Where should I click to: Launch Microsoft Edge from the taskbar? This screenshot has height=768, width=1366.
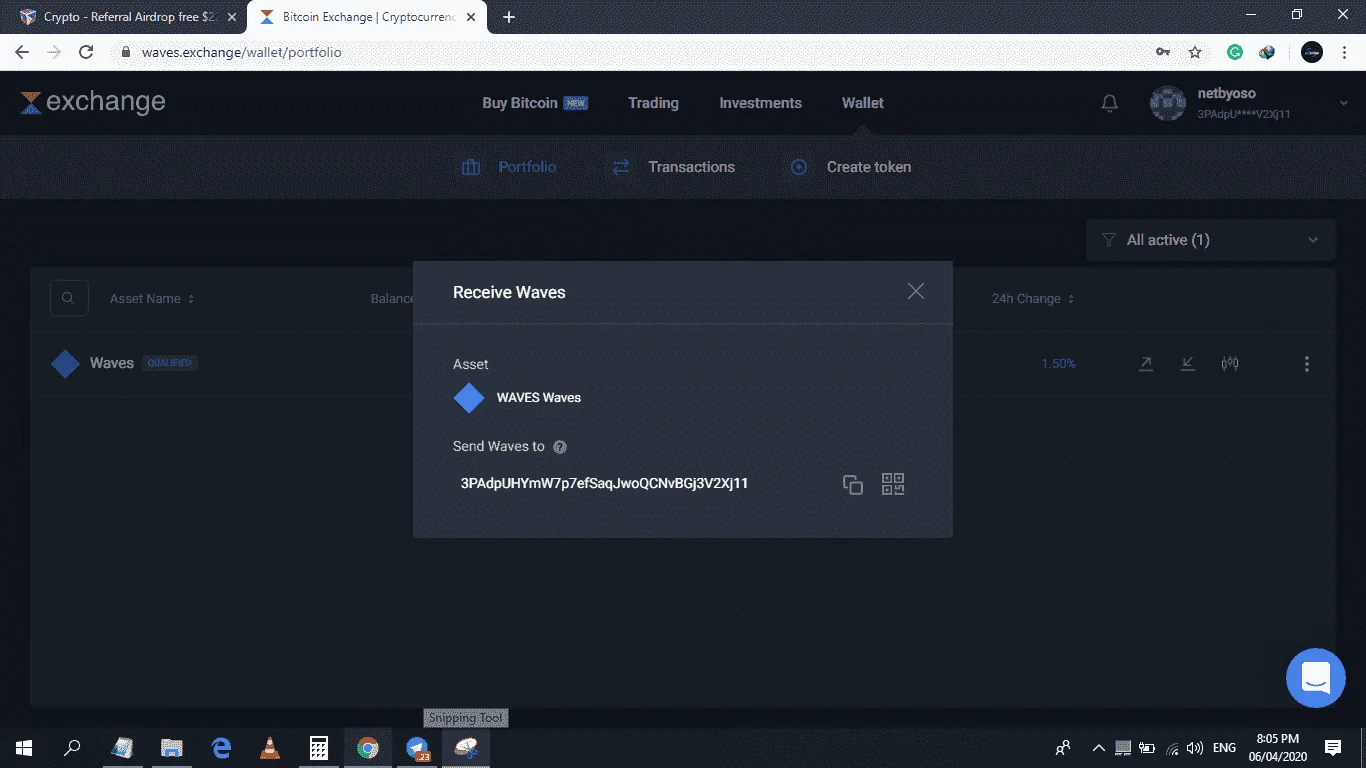pos(221,747)
